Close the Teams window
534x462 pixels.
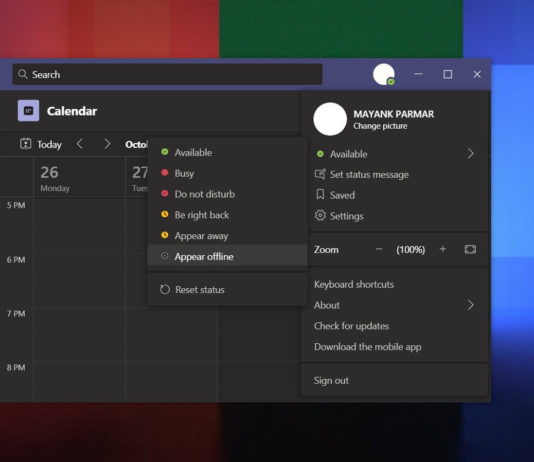(477, 74)
